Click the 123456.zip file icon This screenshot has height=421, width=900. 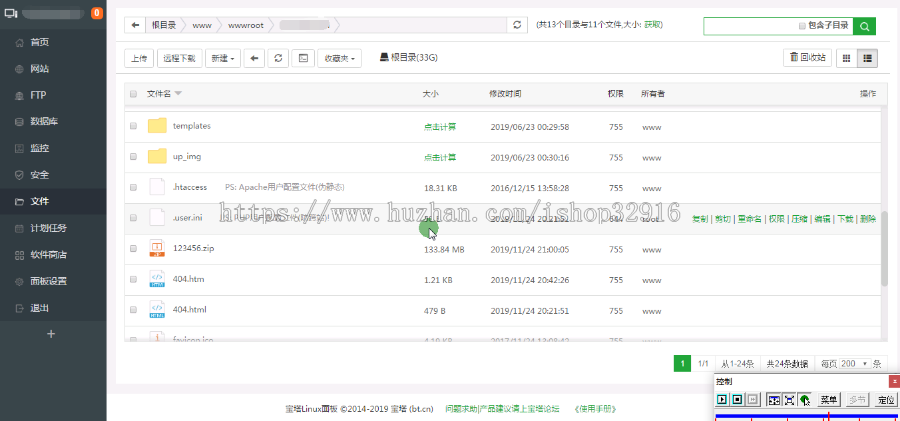coord(157,249)
